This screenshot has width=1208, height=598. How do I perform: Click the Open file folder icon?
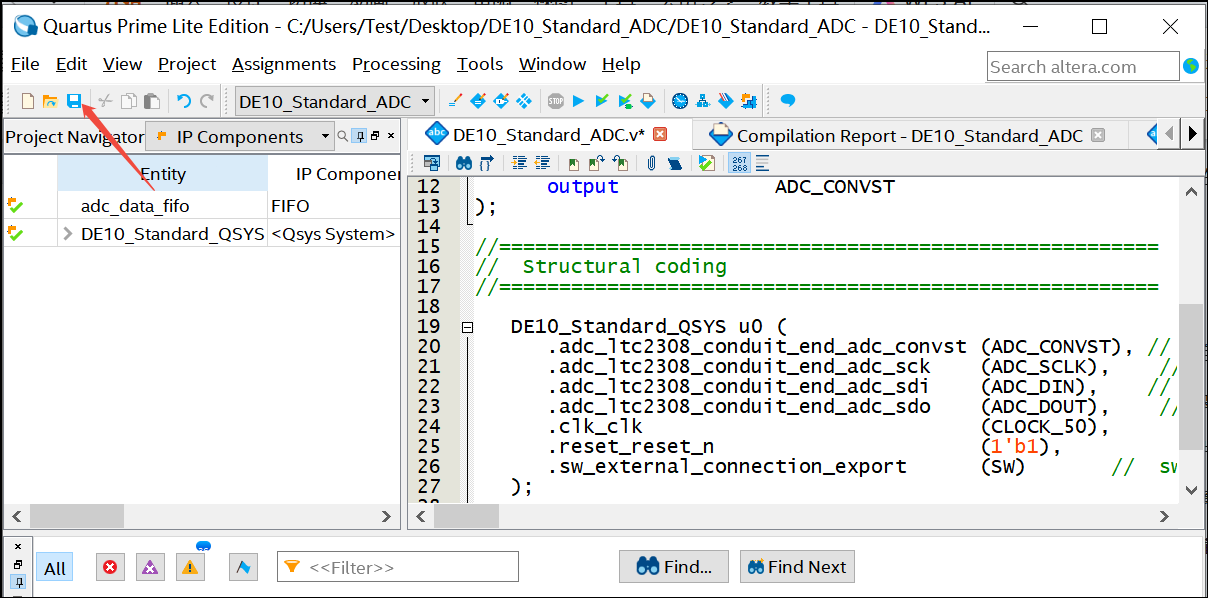[x=50, y=101]
